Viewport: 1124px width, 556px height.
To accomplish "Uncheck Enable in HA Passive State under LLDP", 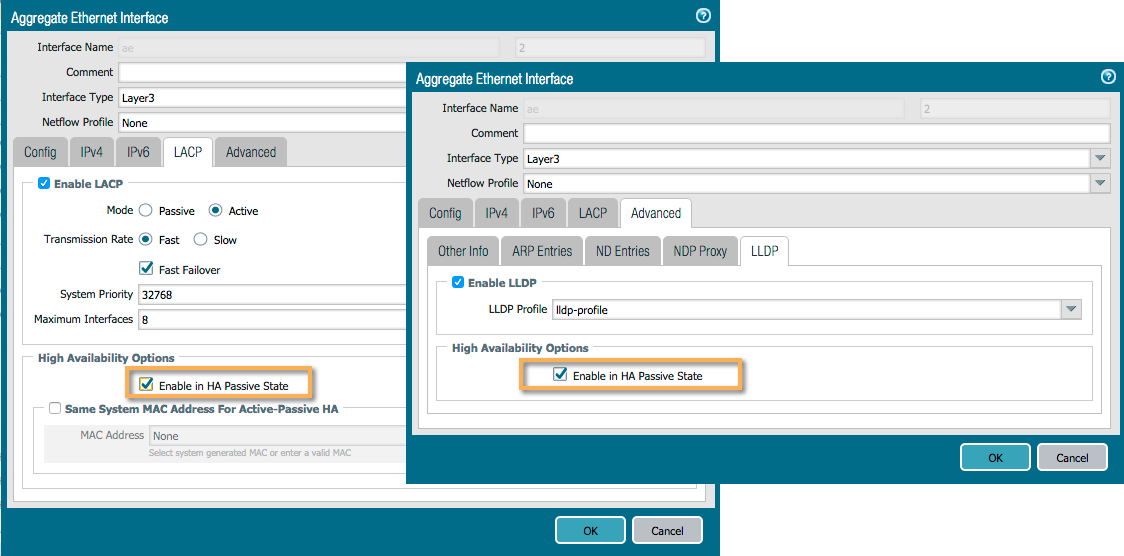I will (x=560, y=376).
